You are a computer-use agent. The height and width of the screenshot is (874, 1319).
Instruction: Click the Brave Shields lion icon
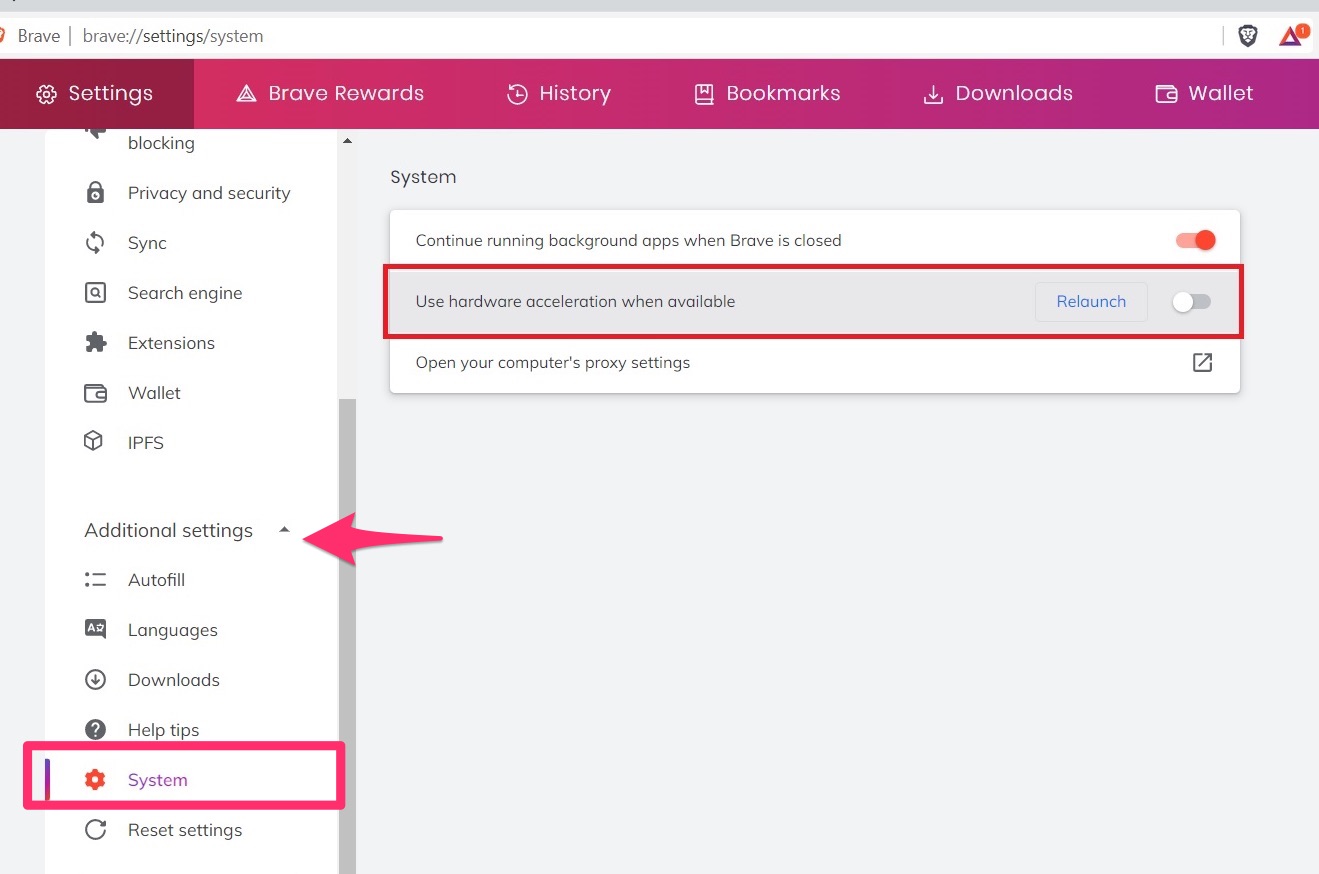(x=1247, y=36)
